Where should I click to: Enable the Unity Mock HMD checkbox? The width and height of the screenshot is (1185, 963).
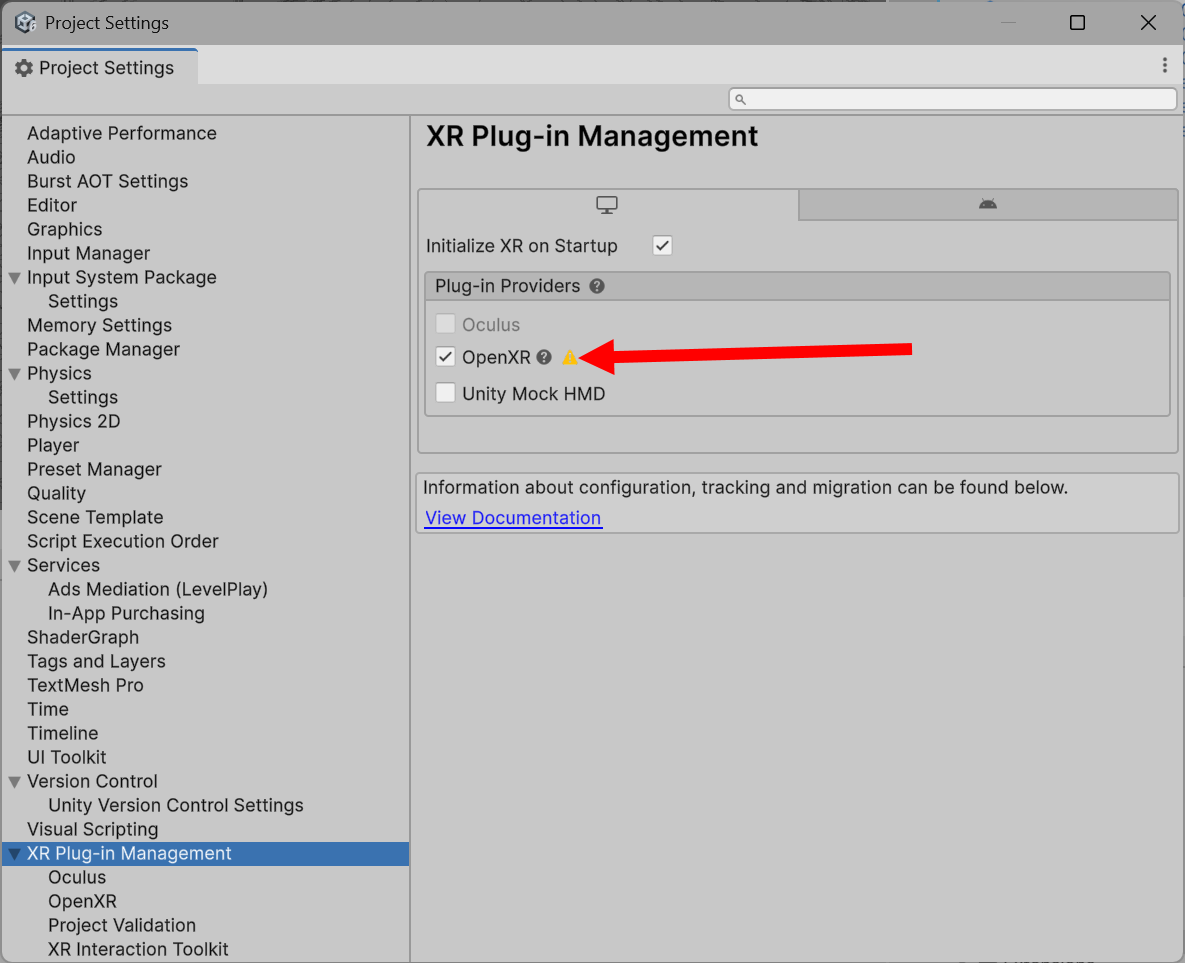click(x=446, y=393)
